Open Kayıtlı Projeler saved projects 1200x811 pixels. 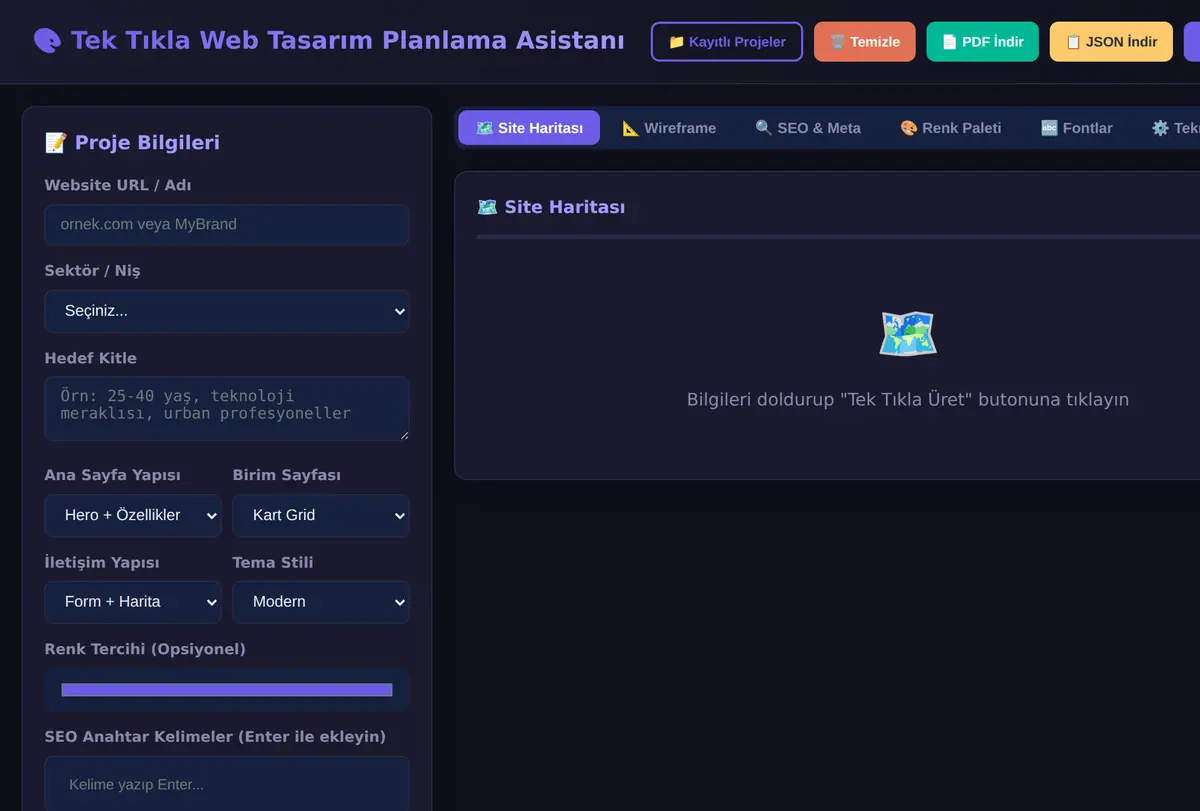(x=727, y=42)
